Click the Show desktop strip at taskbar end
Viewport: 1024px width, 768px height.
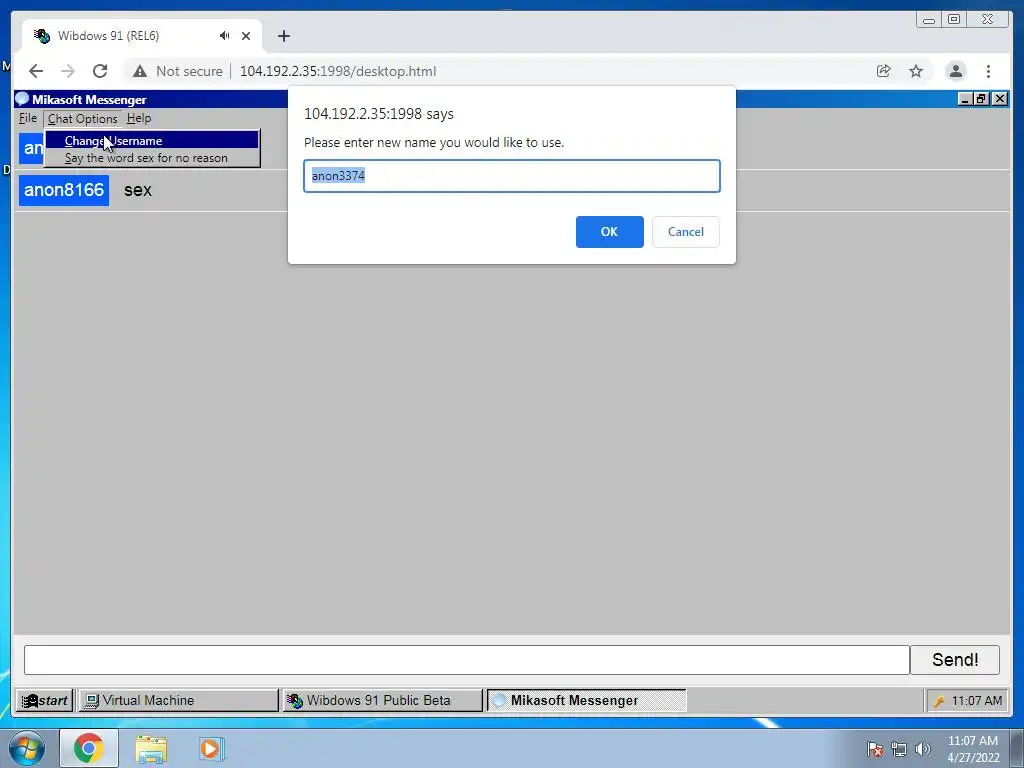point(1017,748)
